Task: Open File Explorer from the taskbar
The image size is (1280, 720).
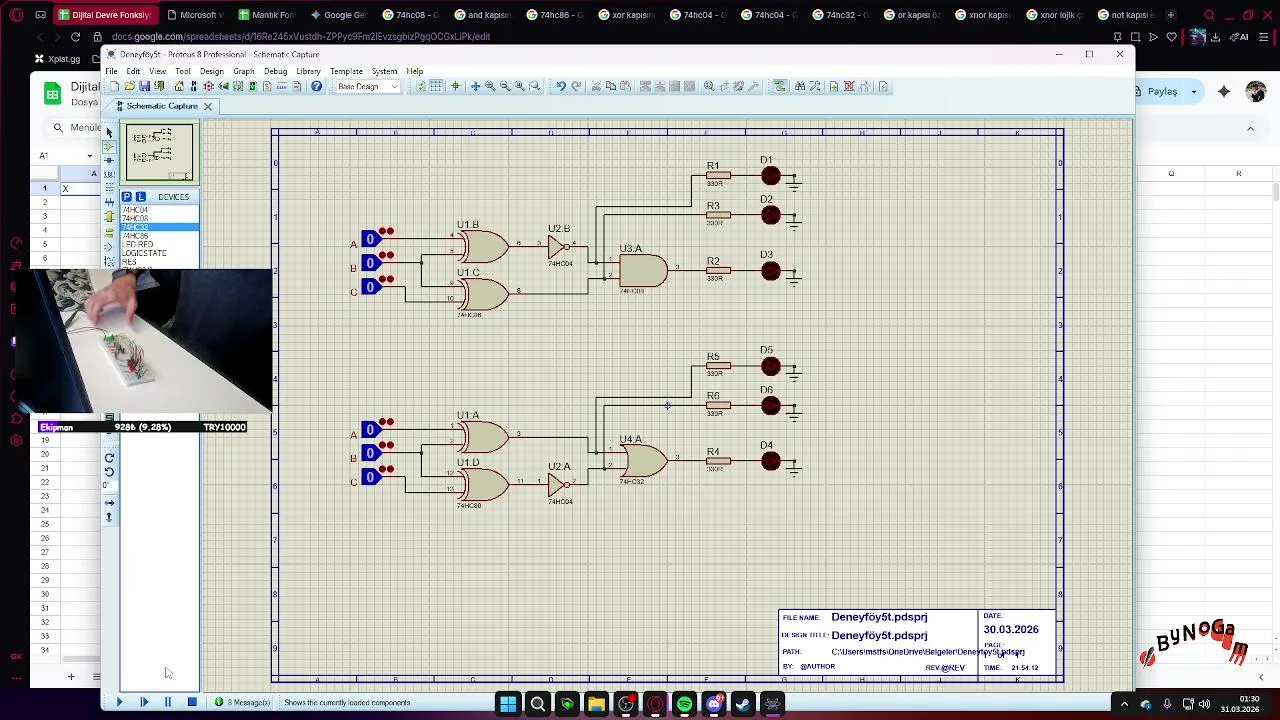Action: (596, 704)
